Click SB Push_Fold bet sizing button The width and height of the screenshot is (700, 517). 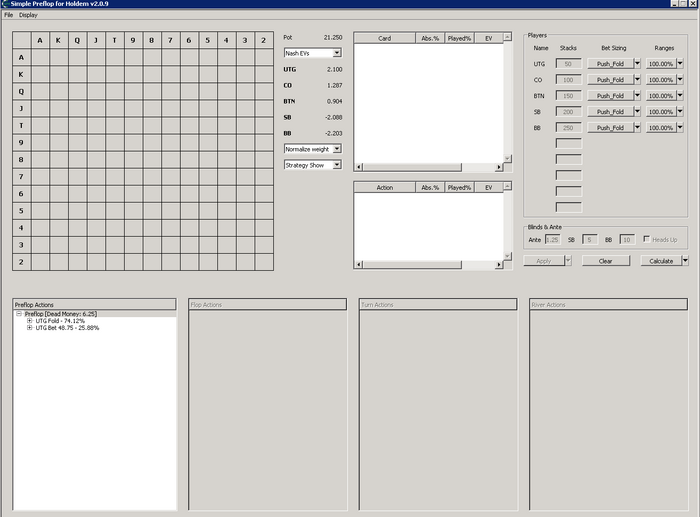(610, 112)
